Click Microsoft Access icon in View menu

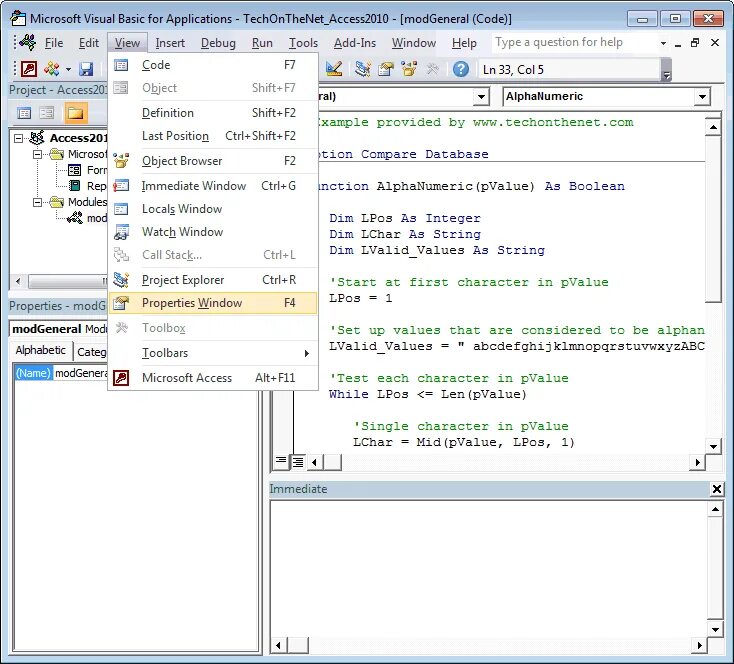121,378
